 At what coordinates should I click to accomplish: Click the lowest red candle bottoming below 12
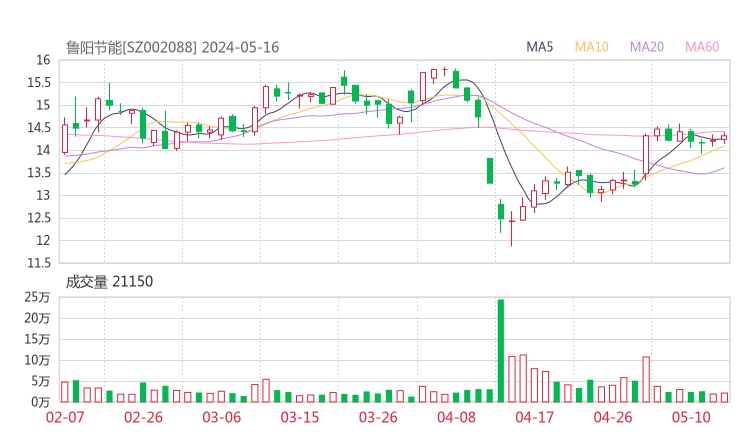tap(512, 228)
